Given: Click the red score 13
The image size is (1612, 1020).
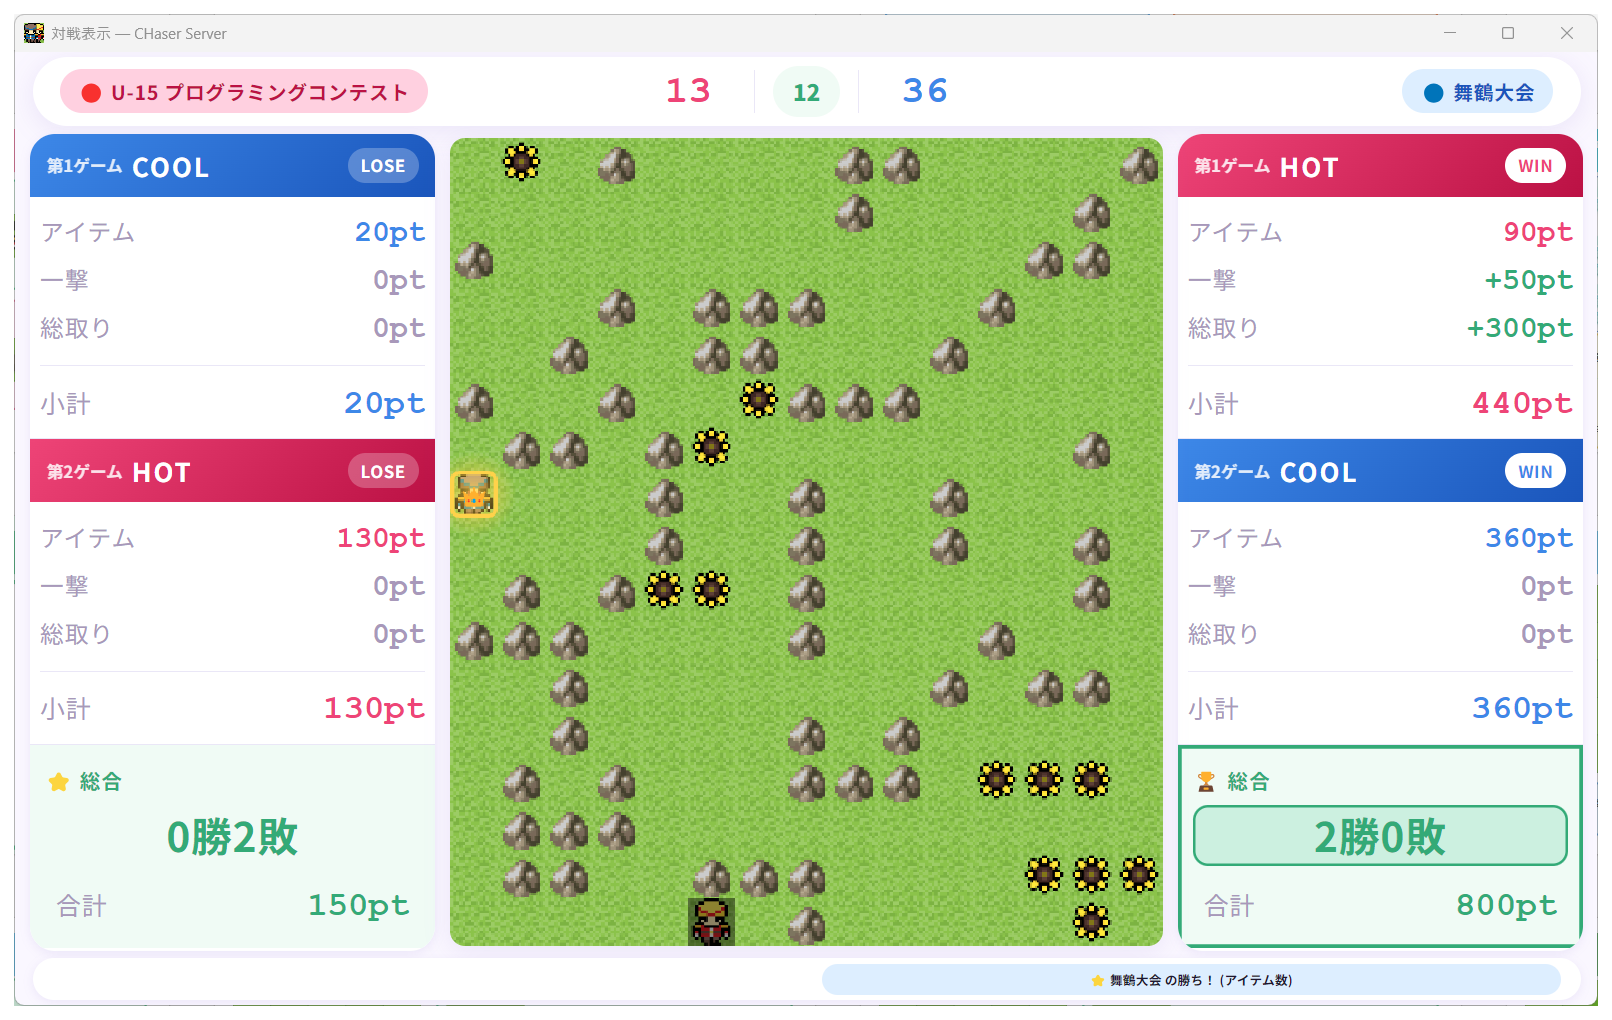Looking at the screenshot, I should pyautogui.click(x=688, y=91).
